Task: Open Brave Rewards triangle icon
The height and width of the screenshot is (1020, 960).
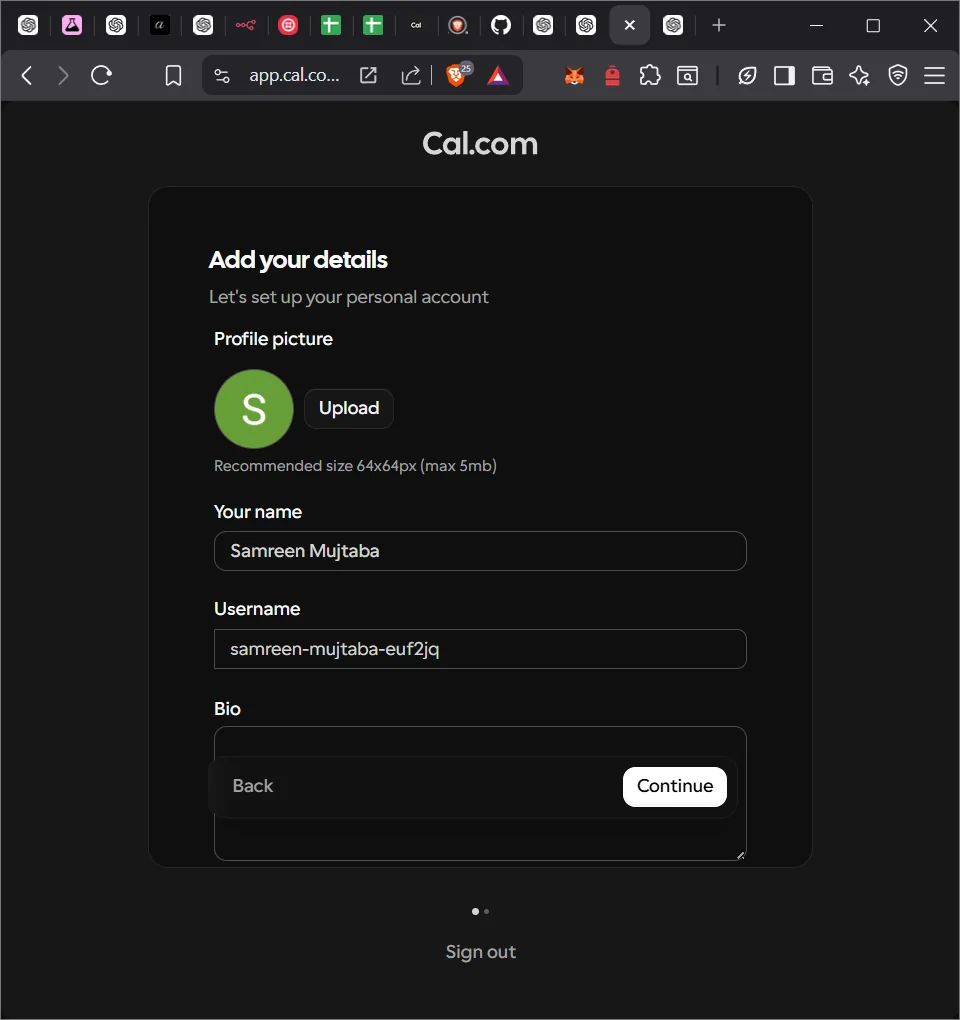Action: click(498, 76)
